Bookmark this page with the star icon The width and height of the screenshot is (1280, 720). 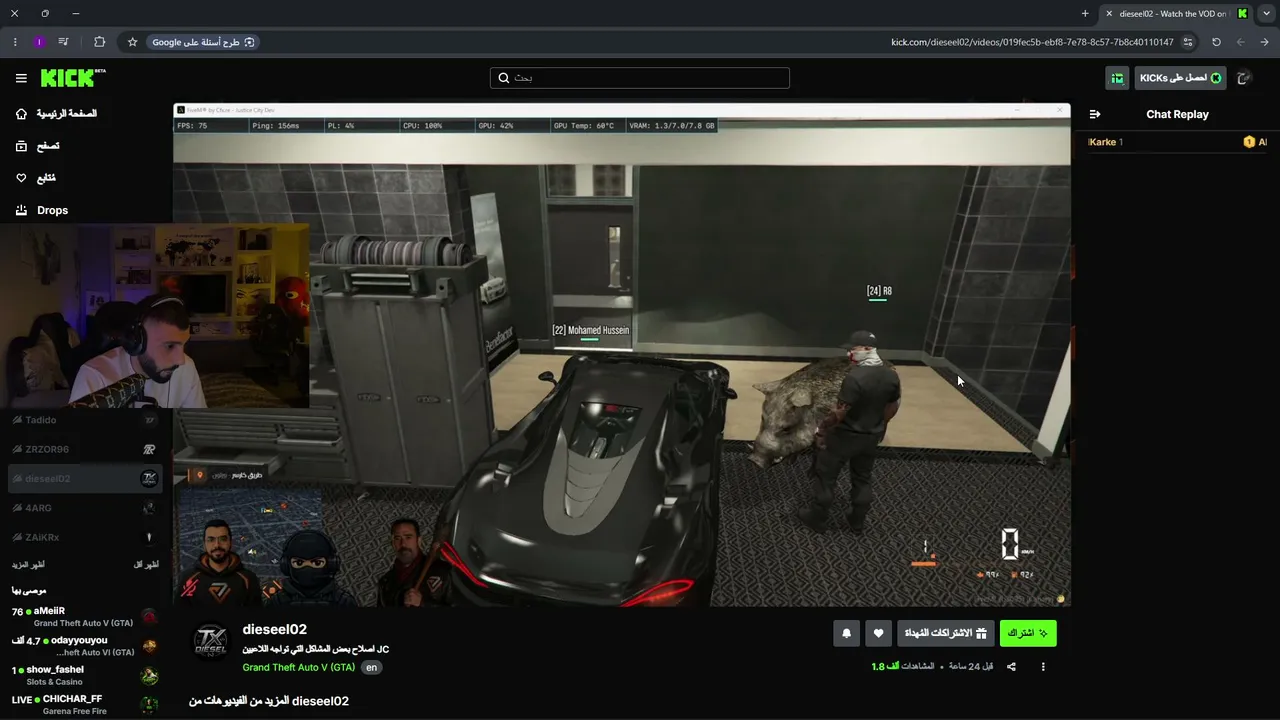(132, 42)
